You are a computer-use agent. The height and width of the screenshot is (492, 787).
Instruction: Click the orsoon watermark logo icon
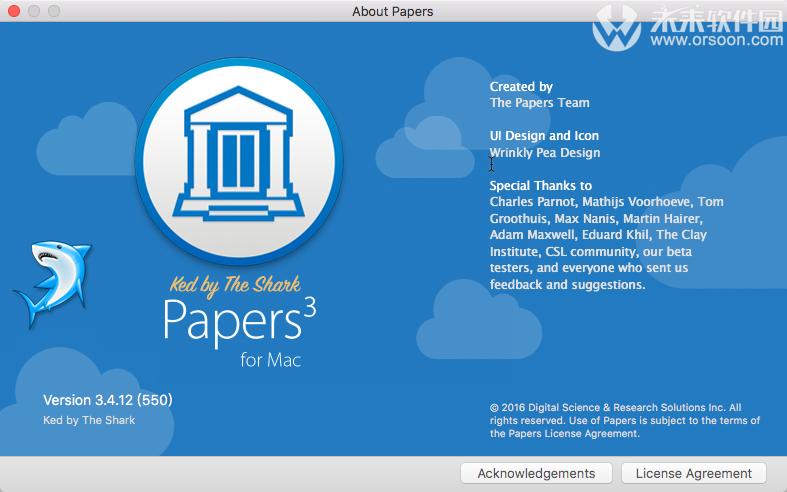(616, 30)
